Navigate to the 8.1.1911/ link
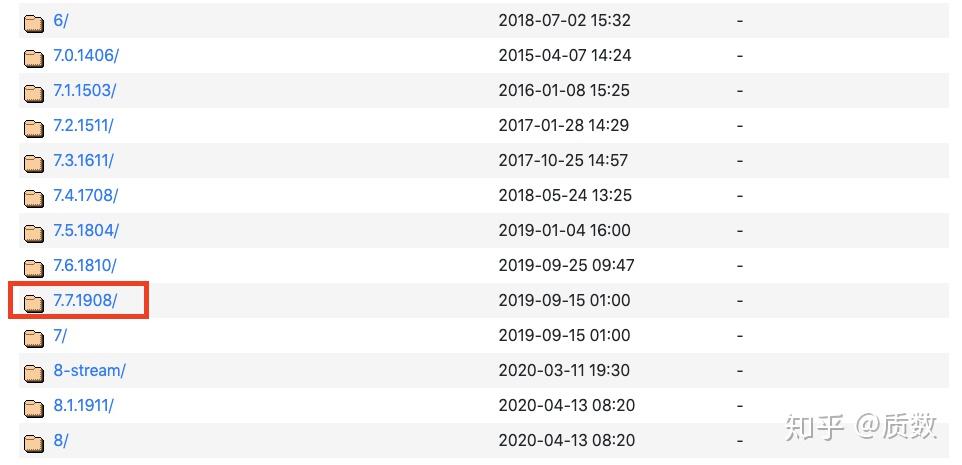The image size is (962, 465). [83, 406]
